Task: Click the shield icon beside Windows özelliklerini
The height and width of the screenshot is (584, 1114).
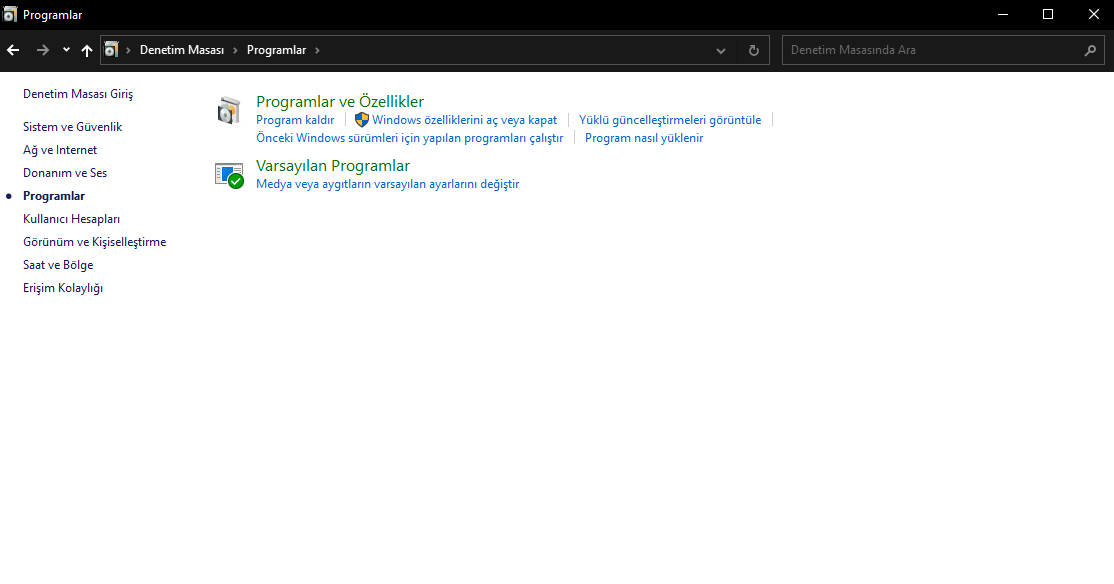Action: (x=362, y=120)
